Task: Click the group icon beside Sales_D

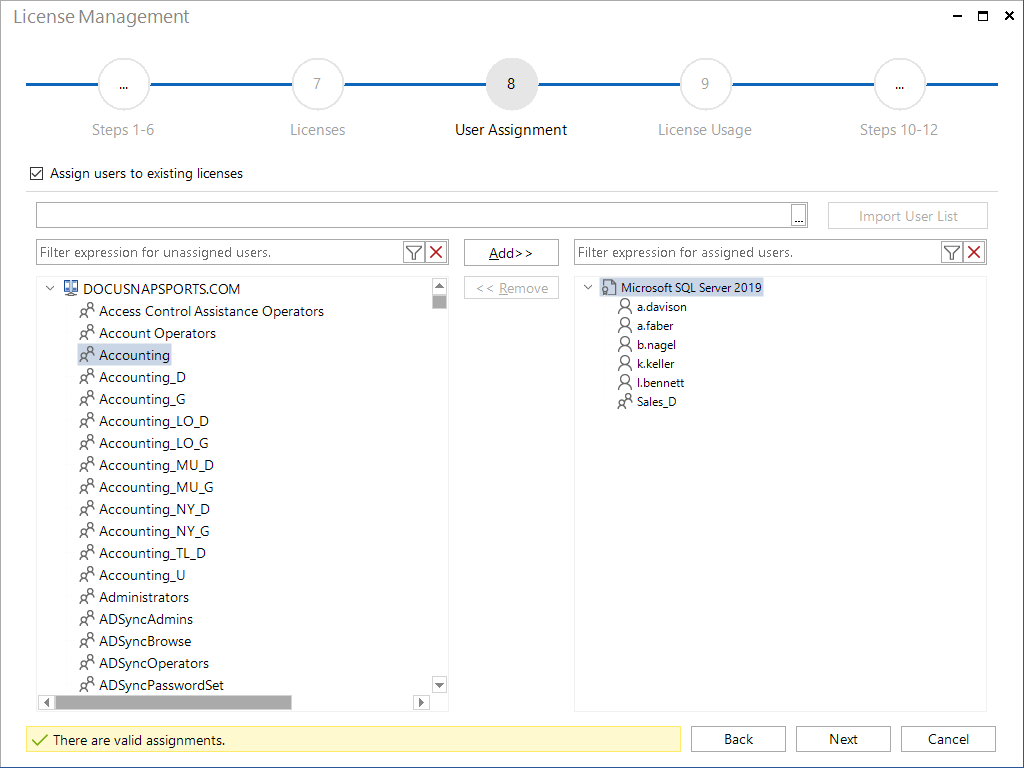Action: (625, 401)
